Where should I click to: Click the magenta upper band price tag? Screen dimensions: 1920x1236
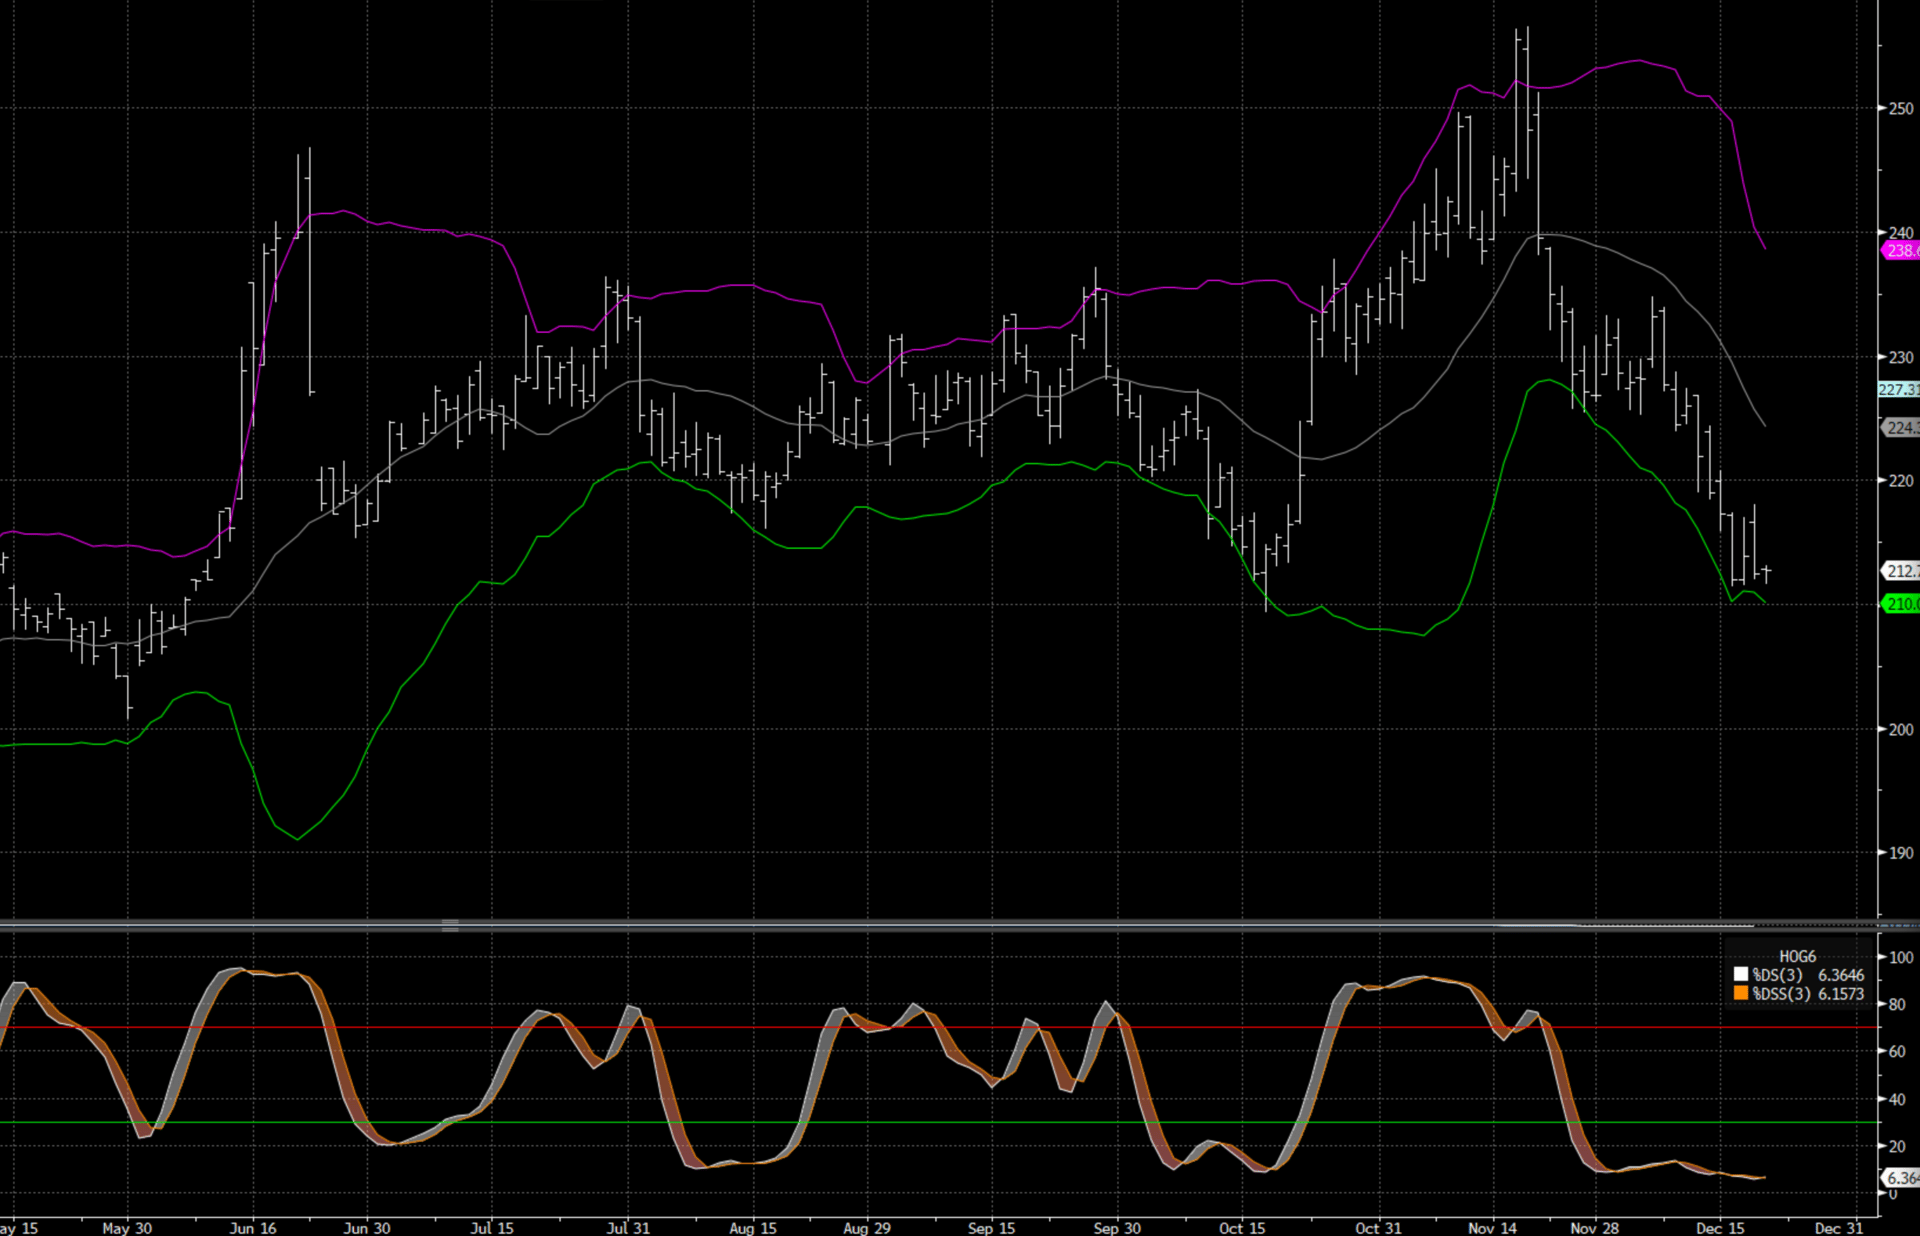pyautogui.click(x=1900, y=251)
